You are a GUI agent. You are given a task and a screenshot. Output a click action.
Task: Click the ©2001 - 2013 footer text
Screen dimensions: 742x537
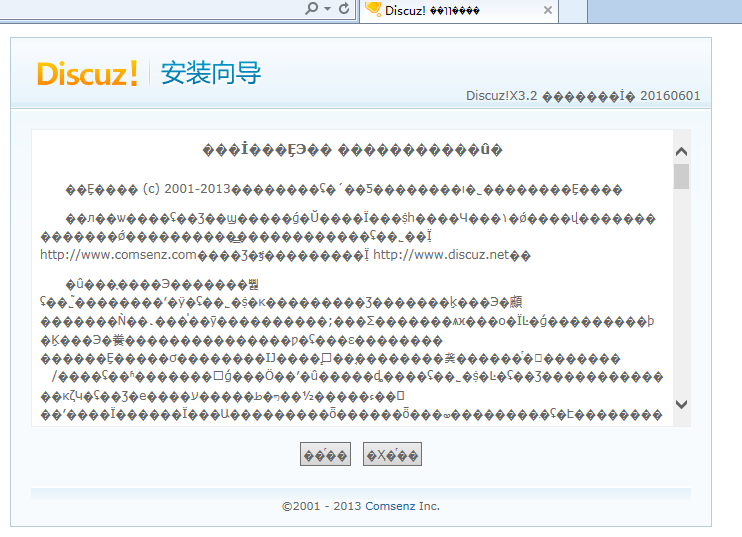point(322,506)
